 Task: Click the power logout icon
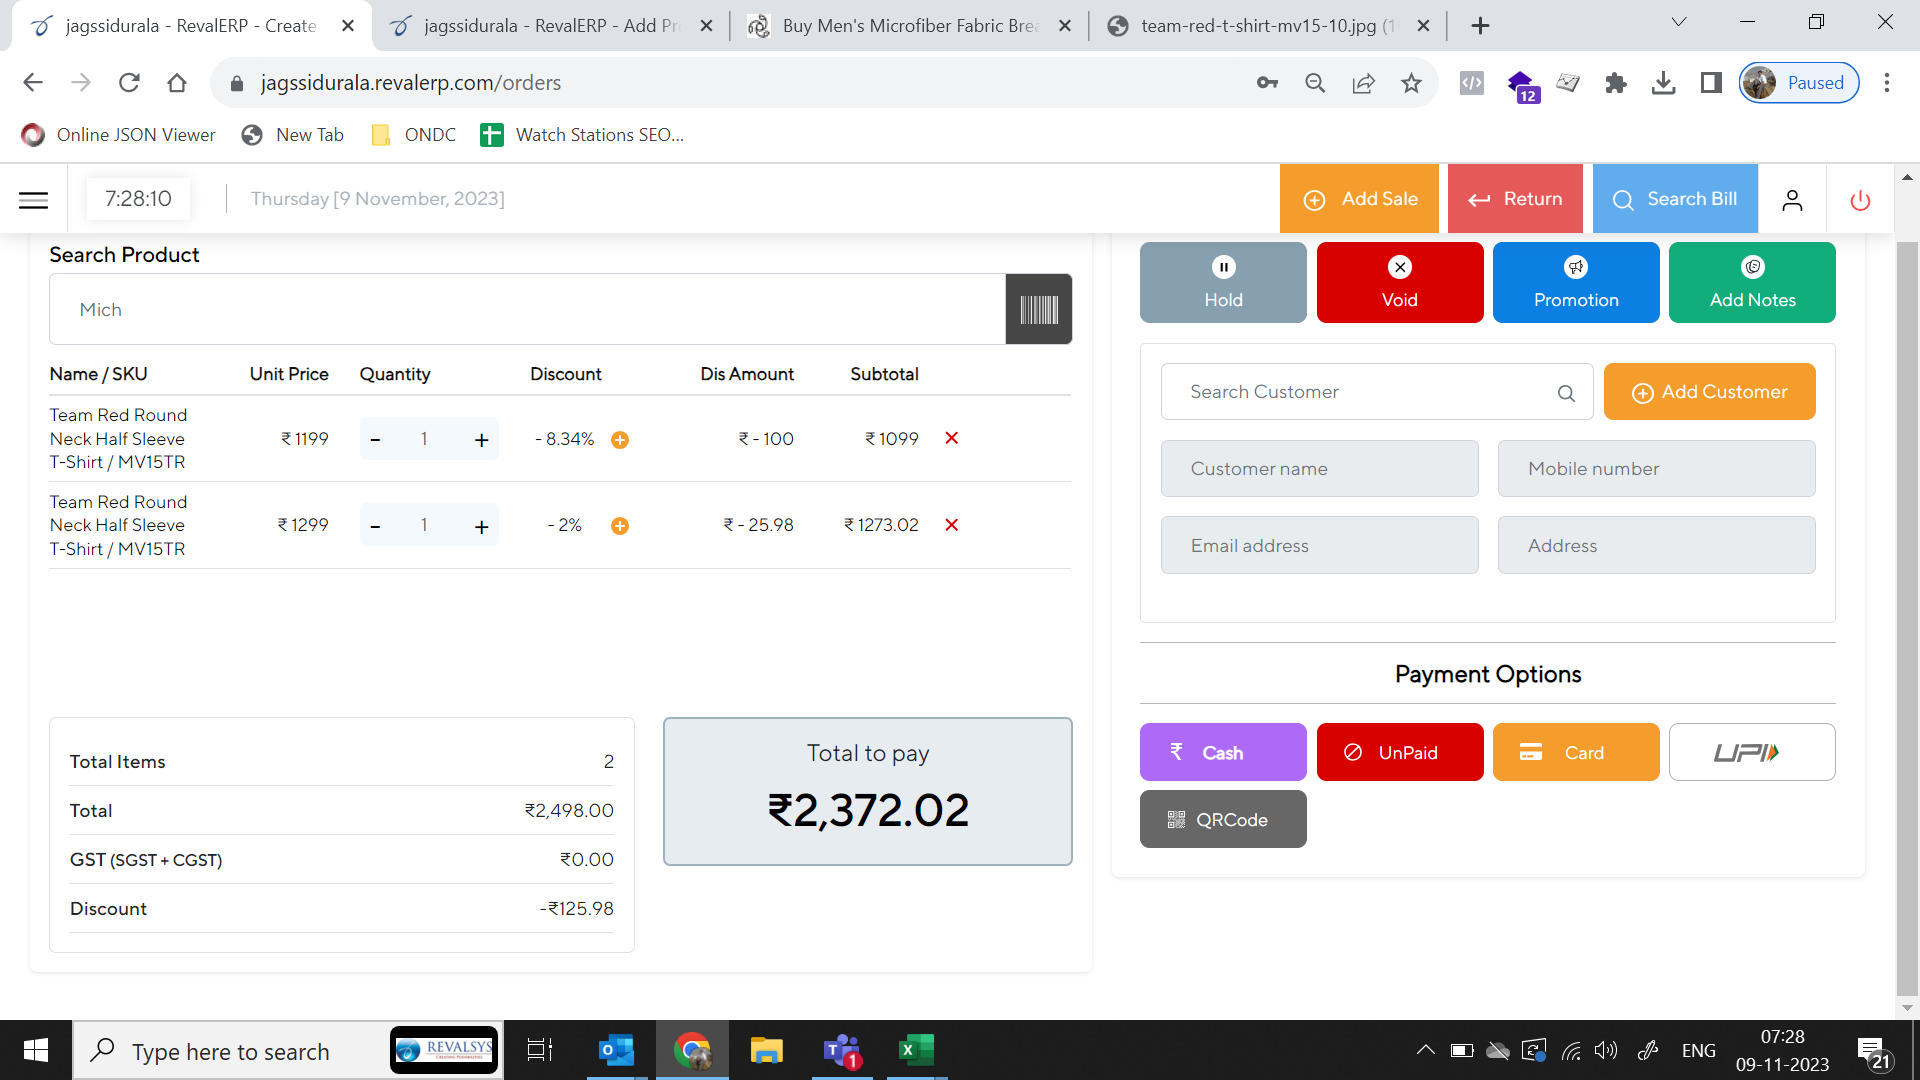point(1860,200)
